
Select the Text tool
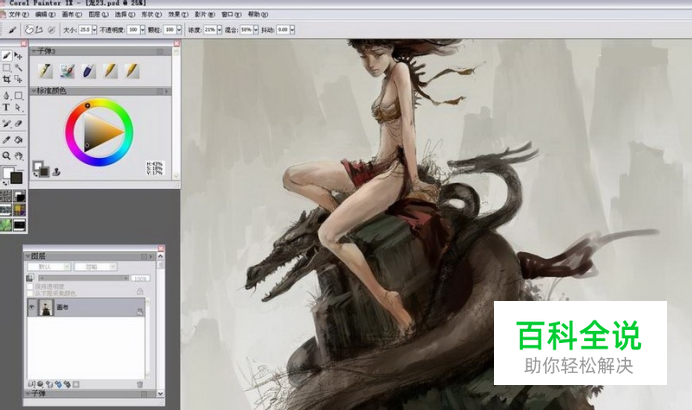click(6, 107)
